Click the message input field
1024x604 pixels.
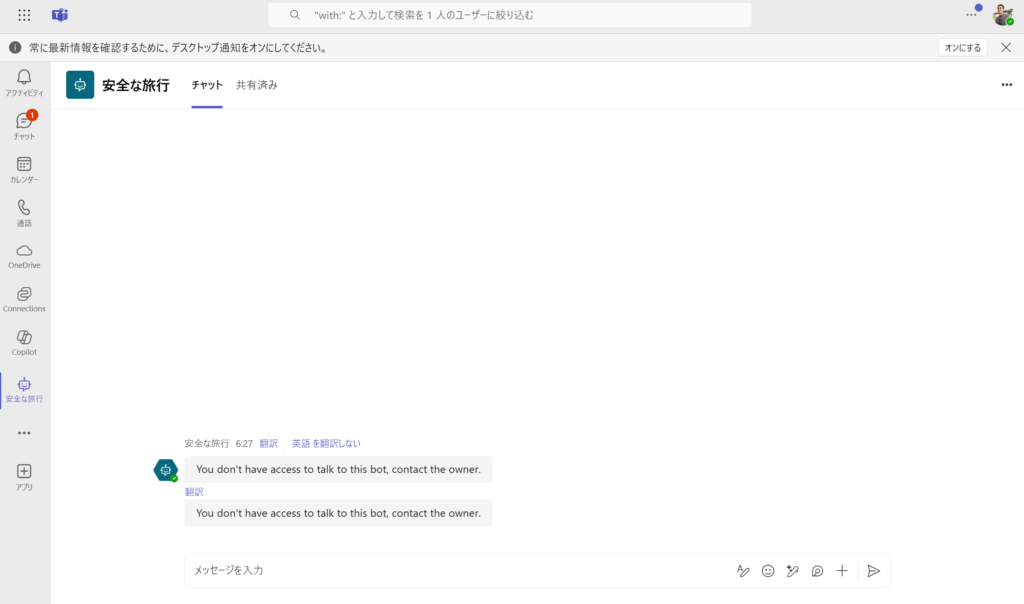450,570
